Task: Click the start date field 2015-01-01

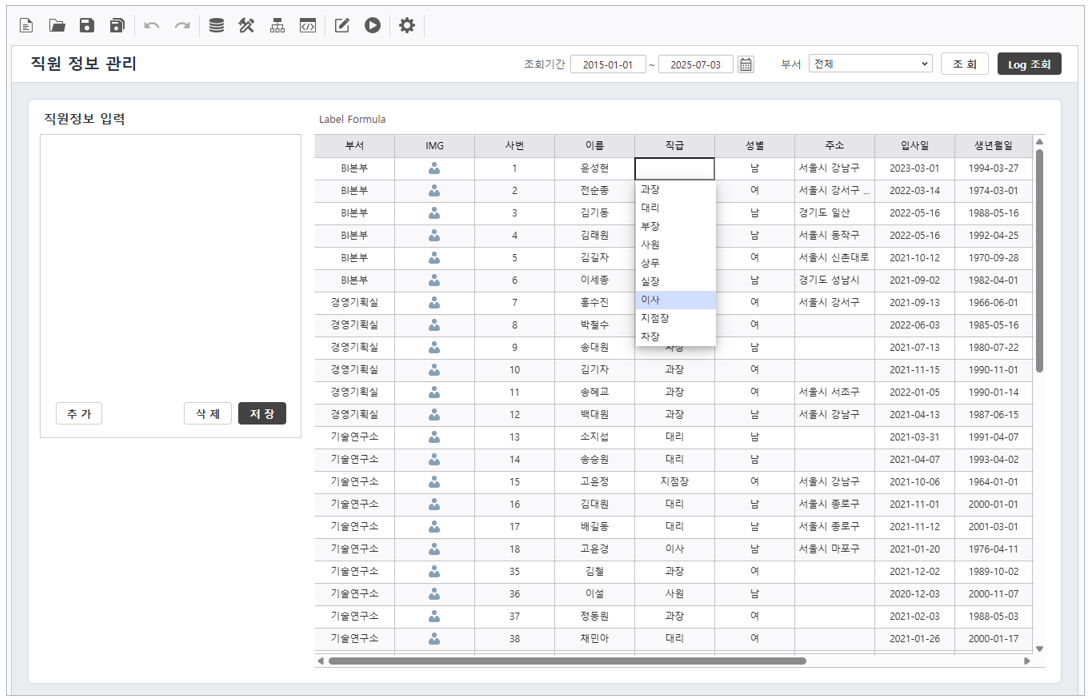Action: [608, 64]
